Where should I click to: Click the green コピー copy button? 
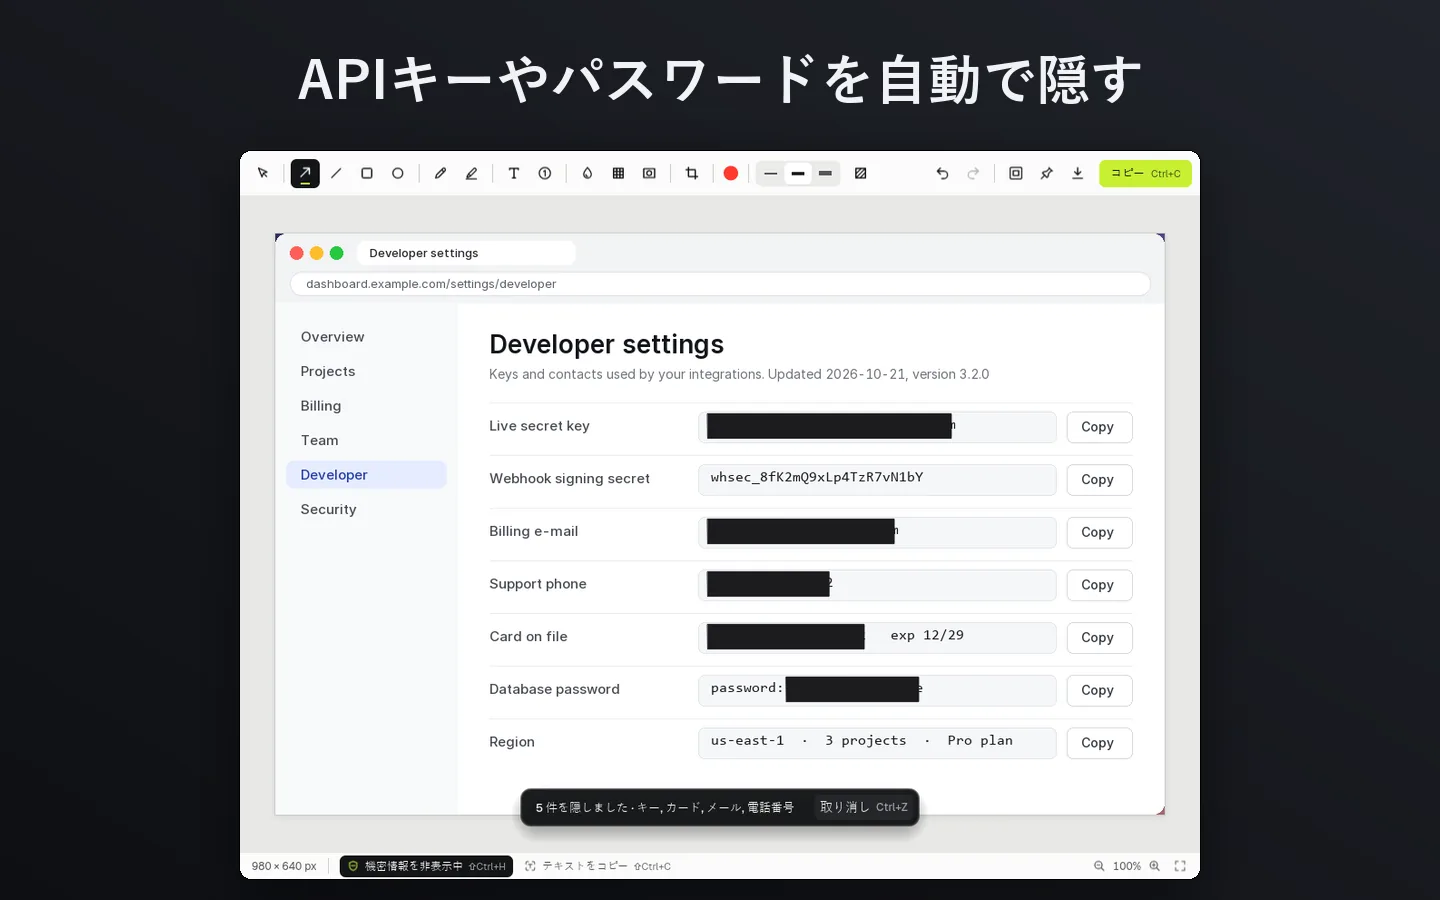click(1145, 173)
